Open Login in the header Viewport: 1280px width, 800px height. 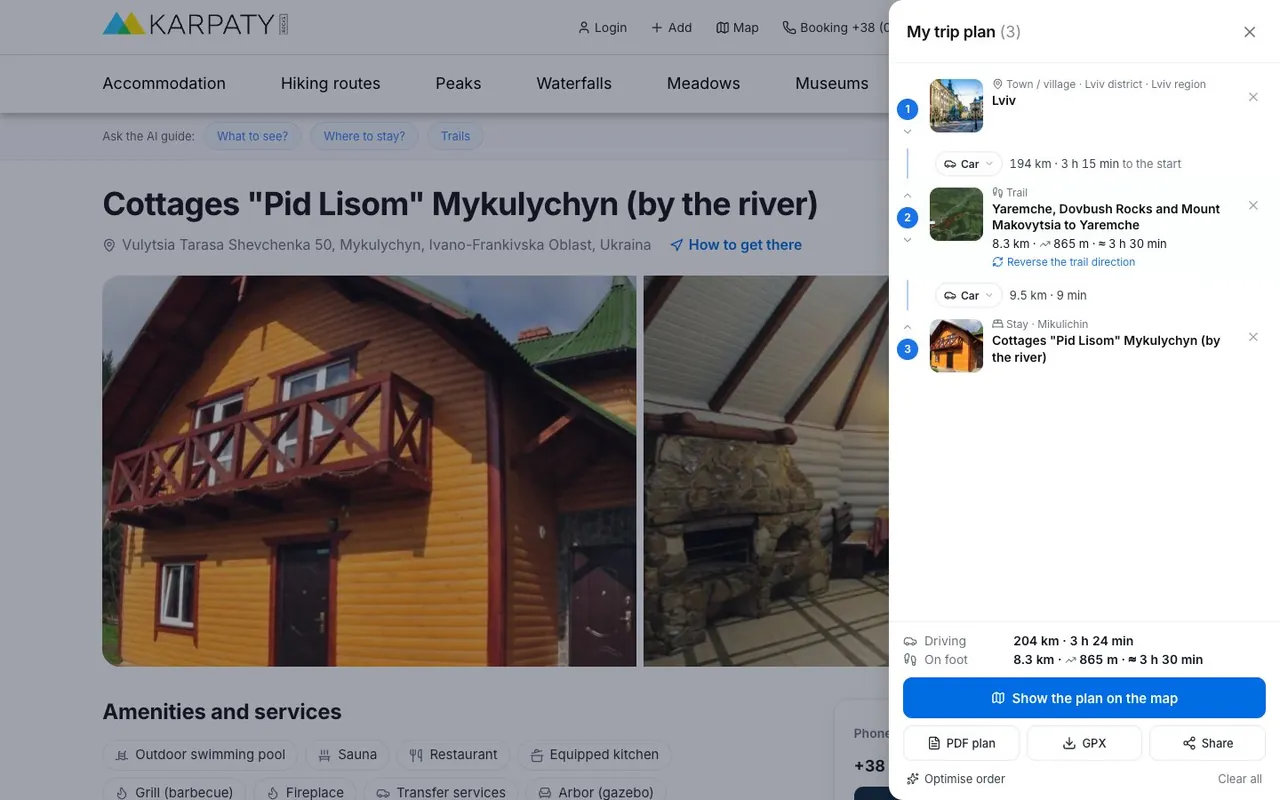point(602,27)
